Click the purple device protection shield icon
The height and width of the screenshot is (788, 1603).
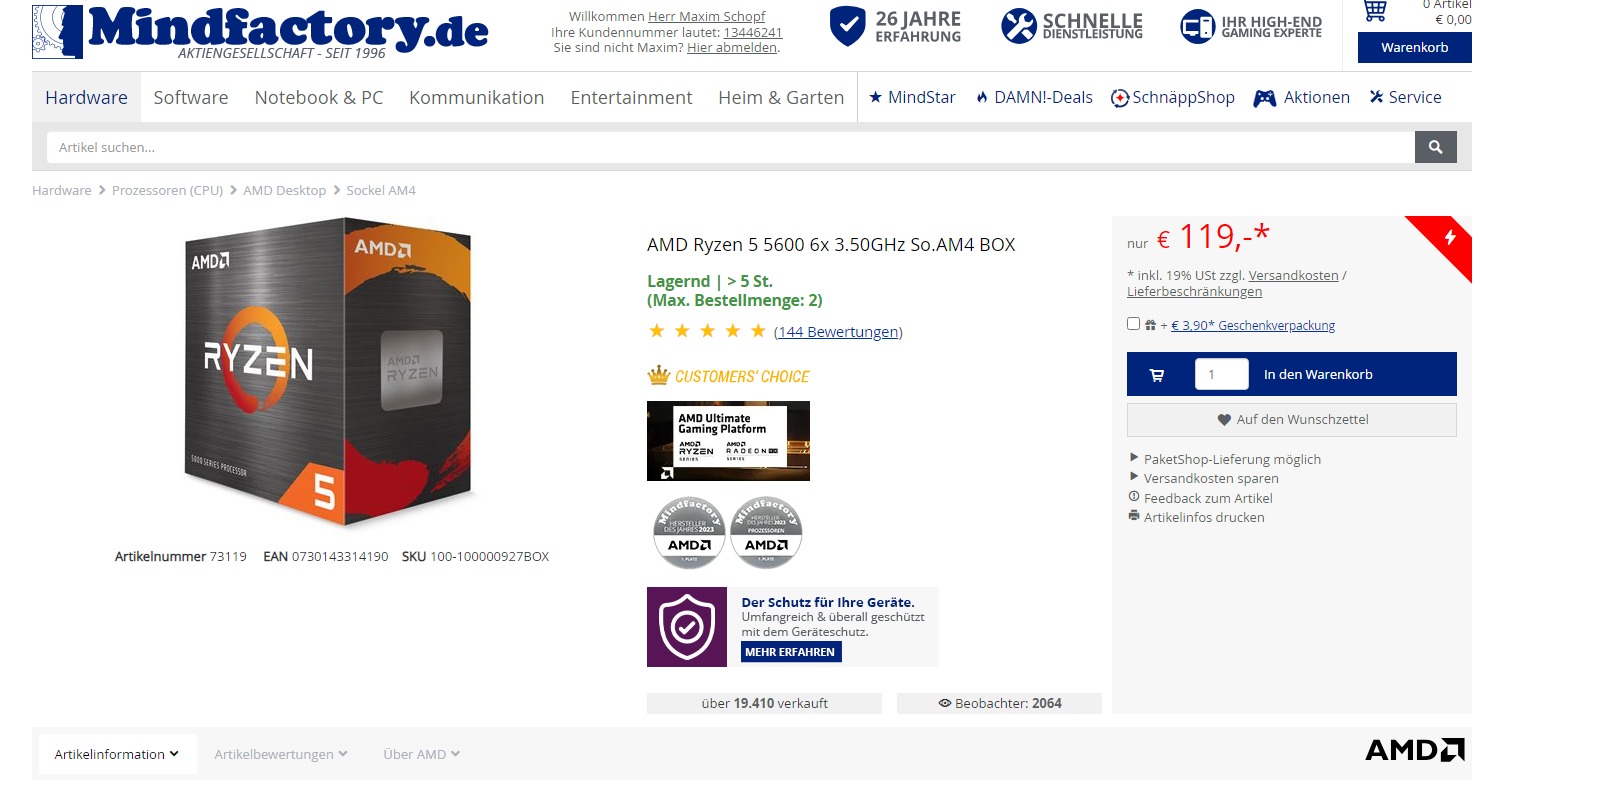pyautogui.click(x=687, y=627)
